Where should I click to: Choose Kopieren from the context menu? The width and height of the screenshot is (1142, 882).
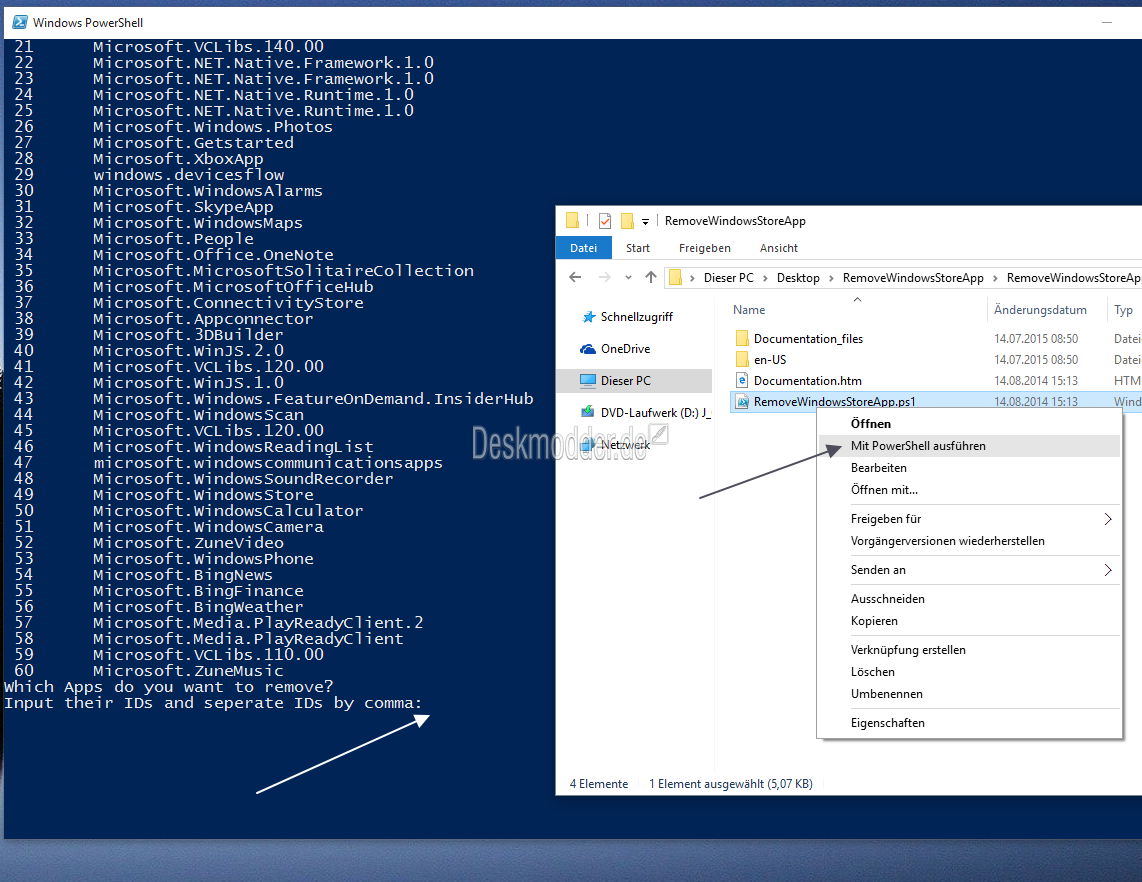coord(969,621)
